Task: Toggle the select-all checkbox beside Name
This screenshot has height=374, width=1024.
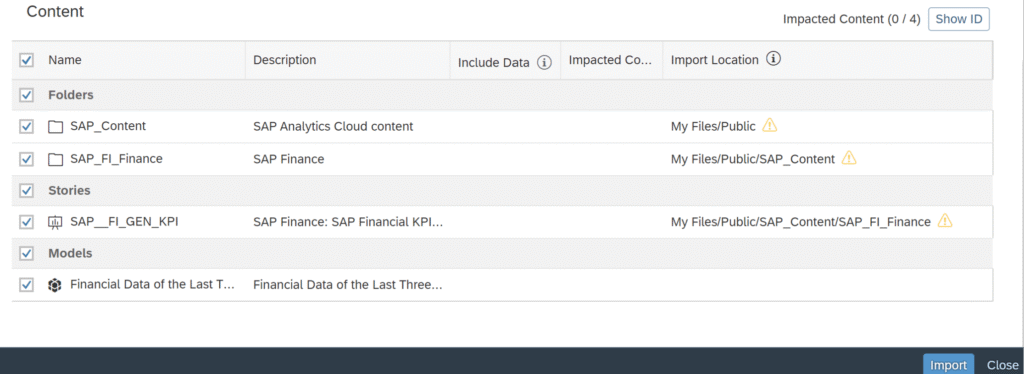Action: [26, 60]
